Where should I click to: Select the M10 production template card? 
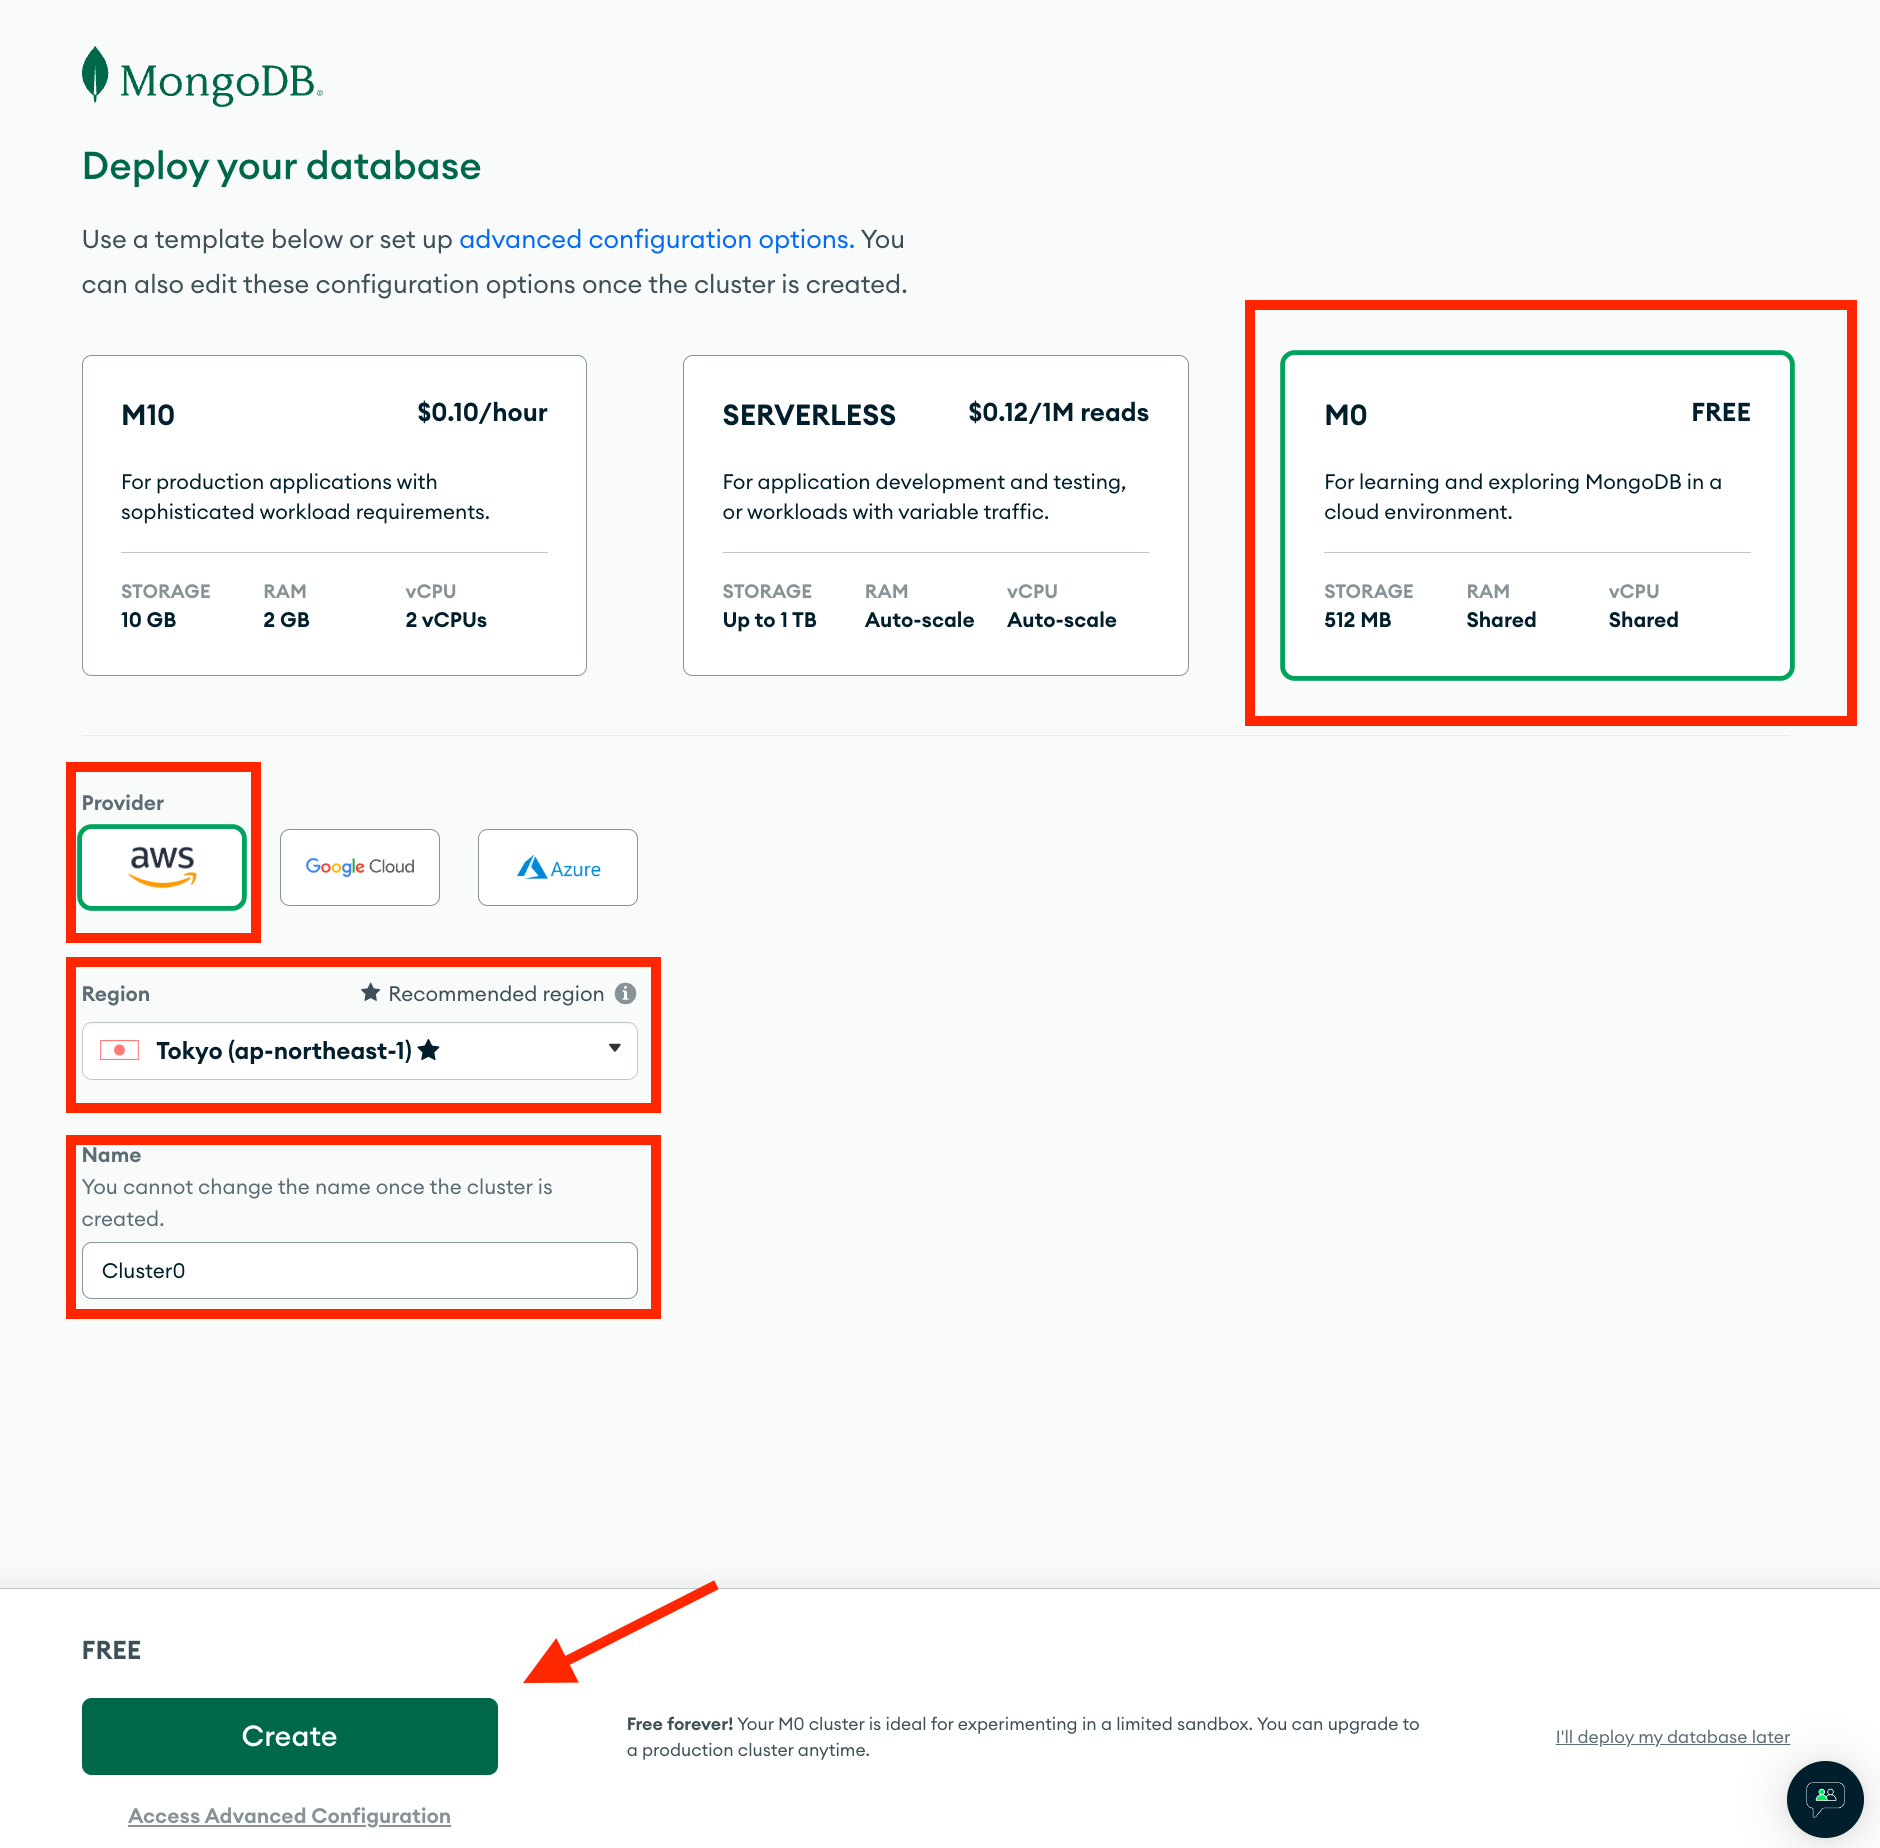(333, 515)
